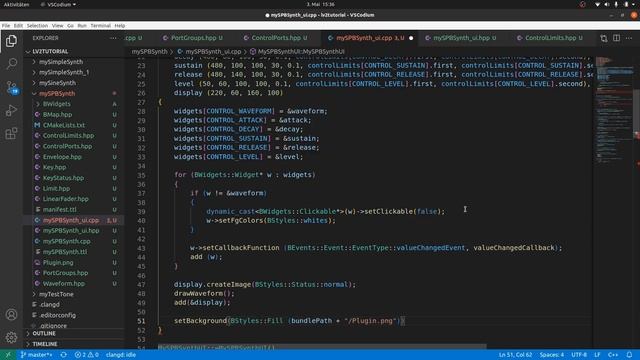Open the Extensions view icon
The width and height of the screenshot is (640, 360).
pyautogui.click(x=11, y=133)
